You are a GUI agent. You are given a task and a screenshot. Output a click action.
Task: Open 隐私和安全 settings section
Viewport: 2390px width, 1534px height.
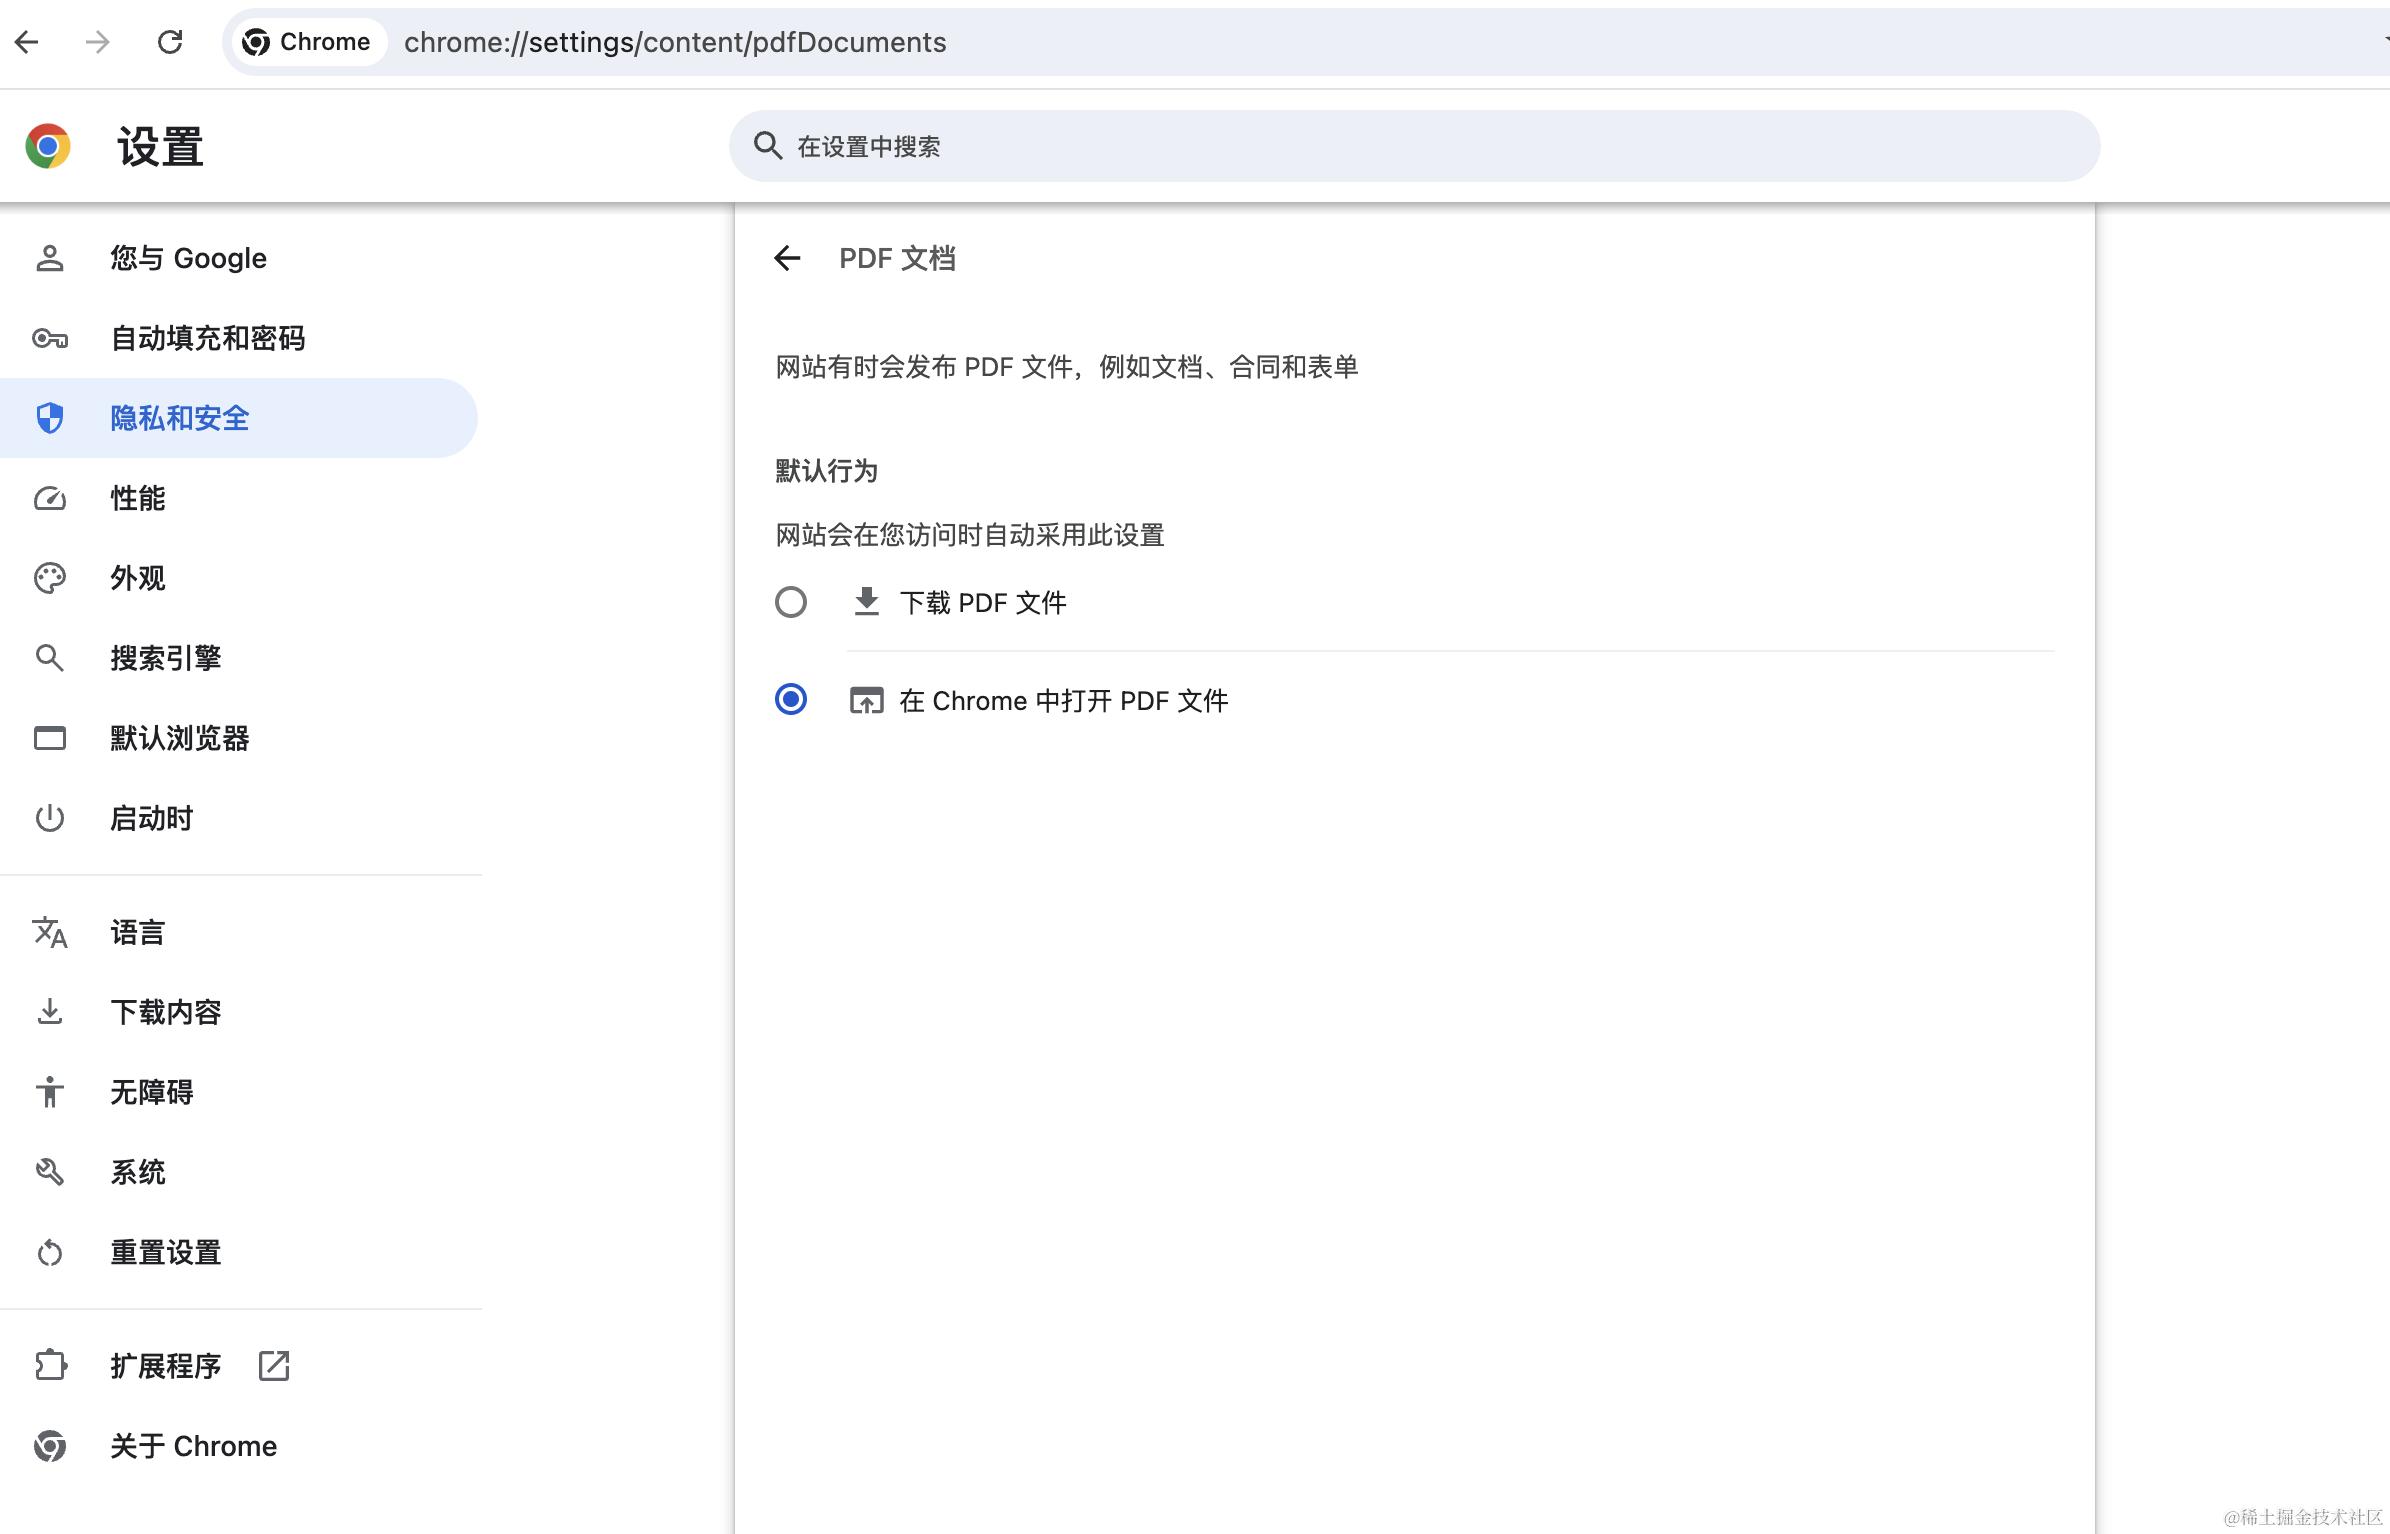coord(180,419)
